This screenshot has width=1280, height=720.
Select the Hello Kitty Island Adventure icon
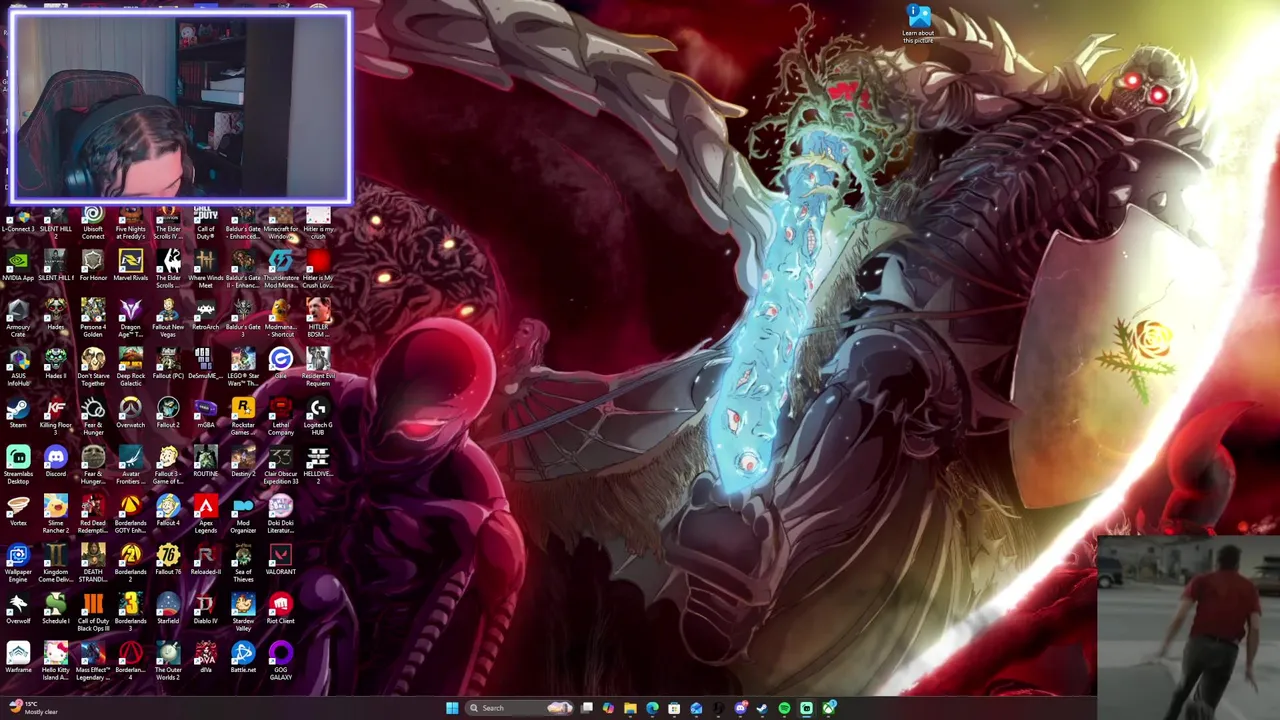pos(55,662)
